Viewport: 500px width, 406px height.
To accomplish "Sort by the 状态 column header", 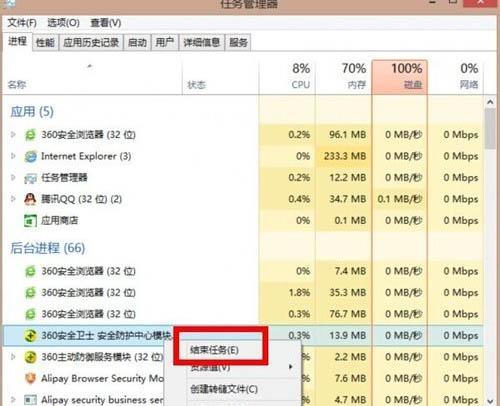I will (x=220, y=77).
